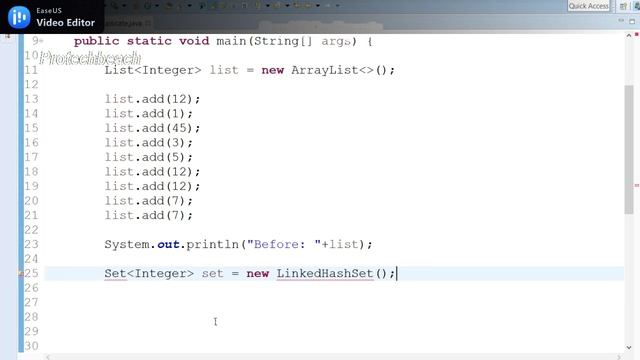This screenshot has width=640, height=360.
Task: Click line number 29 in the gutter
Action: [x=31, y=331]
